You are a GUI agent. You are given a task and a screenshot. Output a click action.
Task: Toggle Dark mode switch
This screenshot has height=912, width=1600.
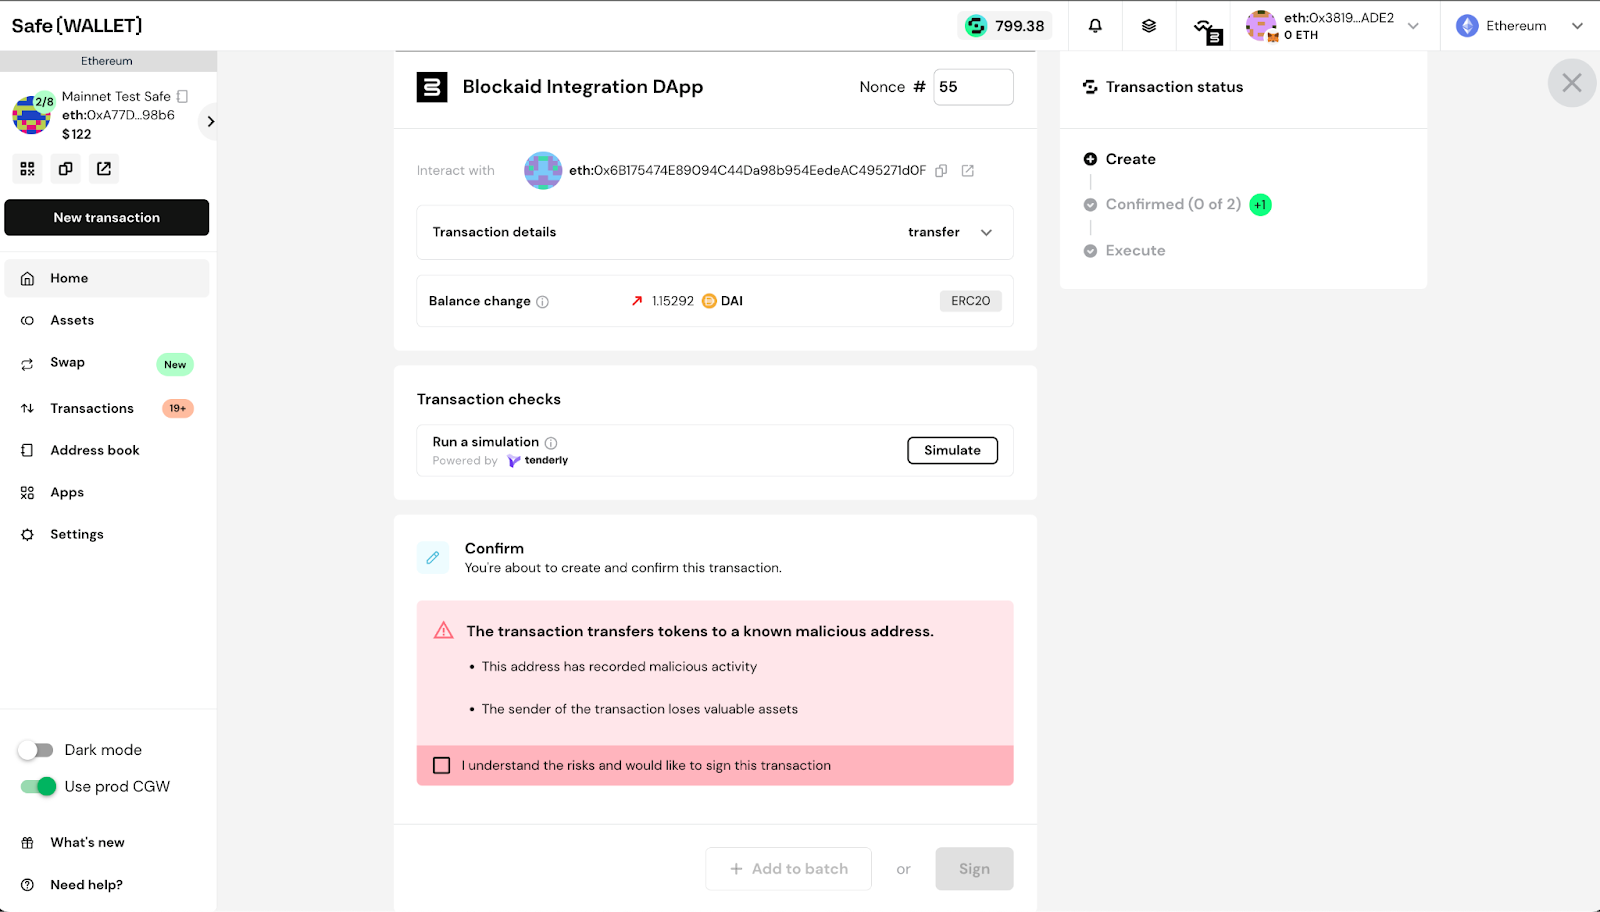[37, 750]
